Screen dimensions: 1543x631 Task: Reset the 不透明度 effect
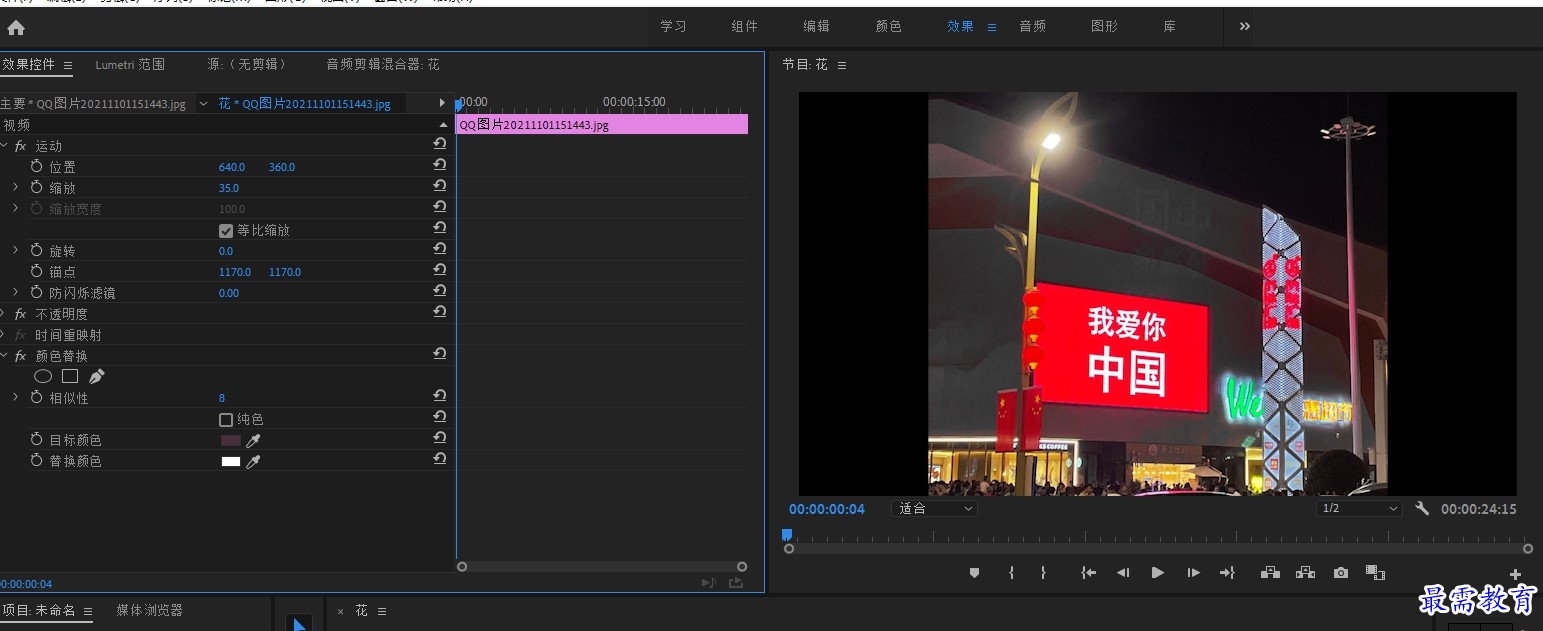pos(439,312)
